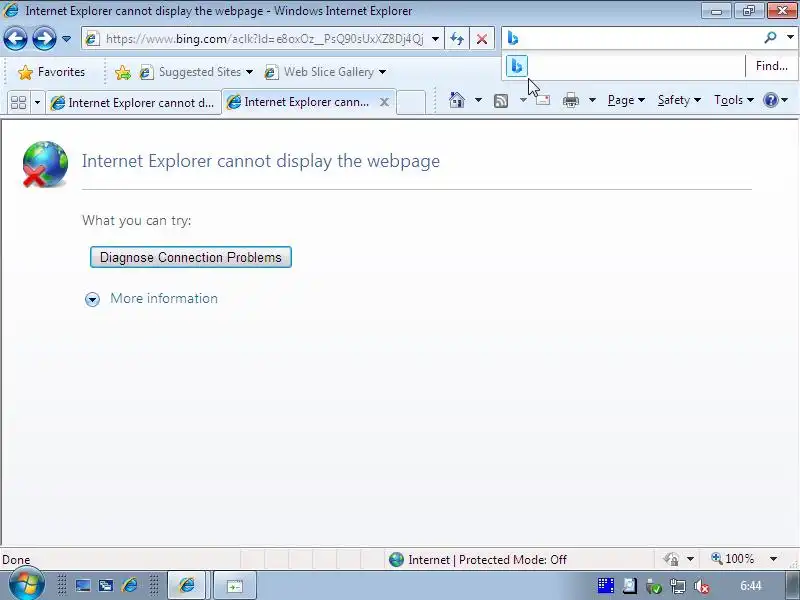Open the Help question mark menu
This screenshot has height=600, width=800.
point(775,100)
